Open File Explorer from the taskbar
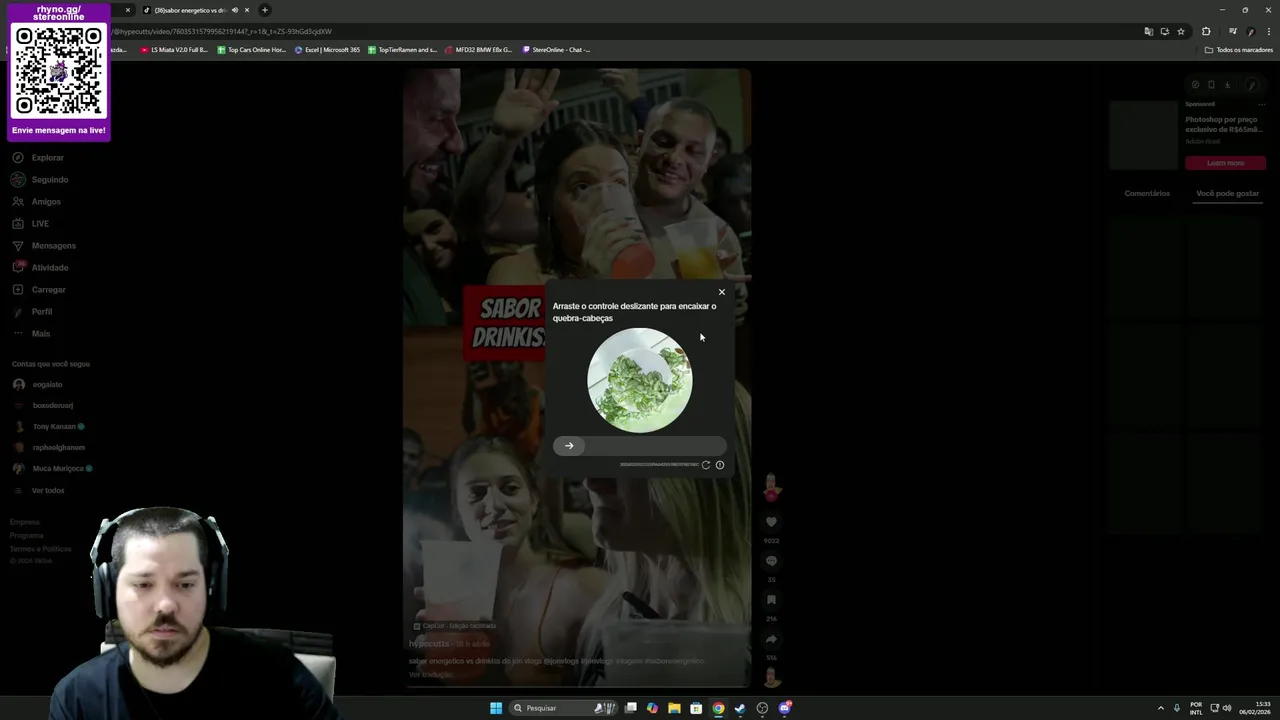The image size is (1280, 720). 674,708
